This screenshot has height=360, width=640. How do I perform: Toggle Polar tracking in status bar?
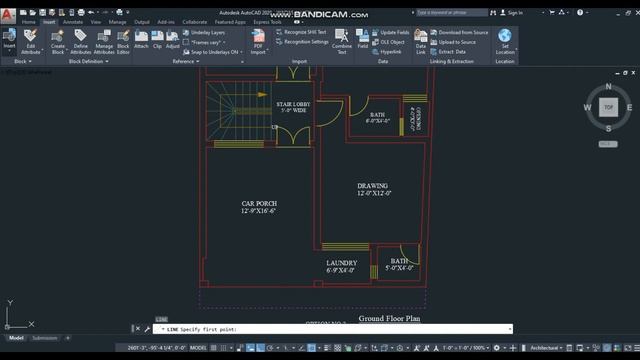tap(270, 348)
